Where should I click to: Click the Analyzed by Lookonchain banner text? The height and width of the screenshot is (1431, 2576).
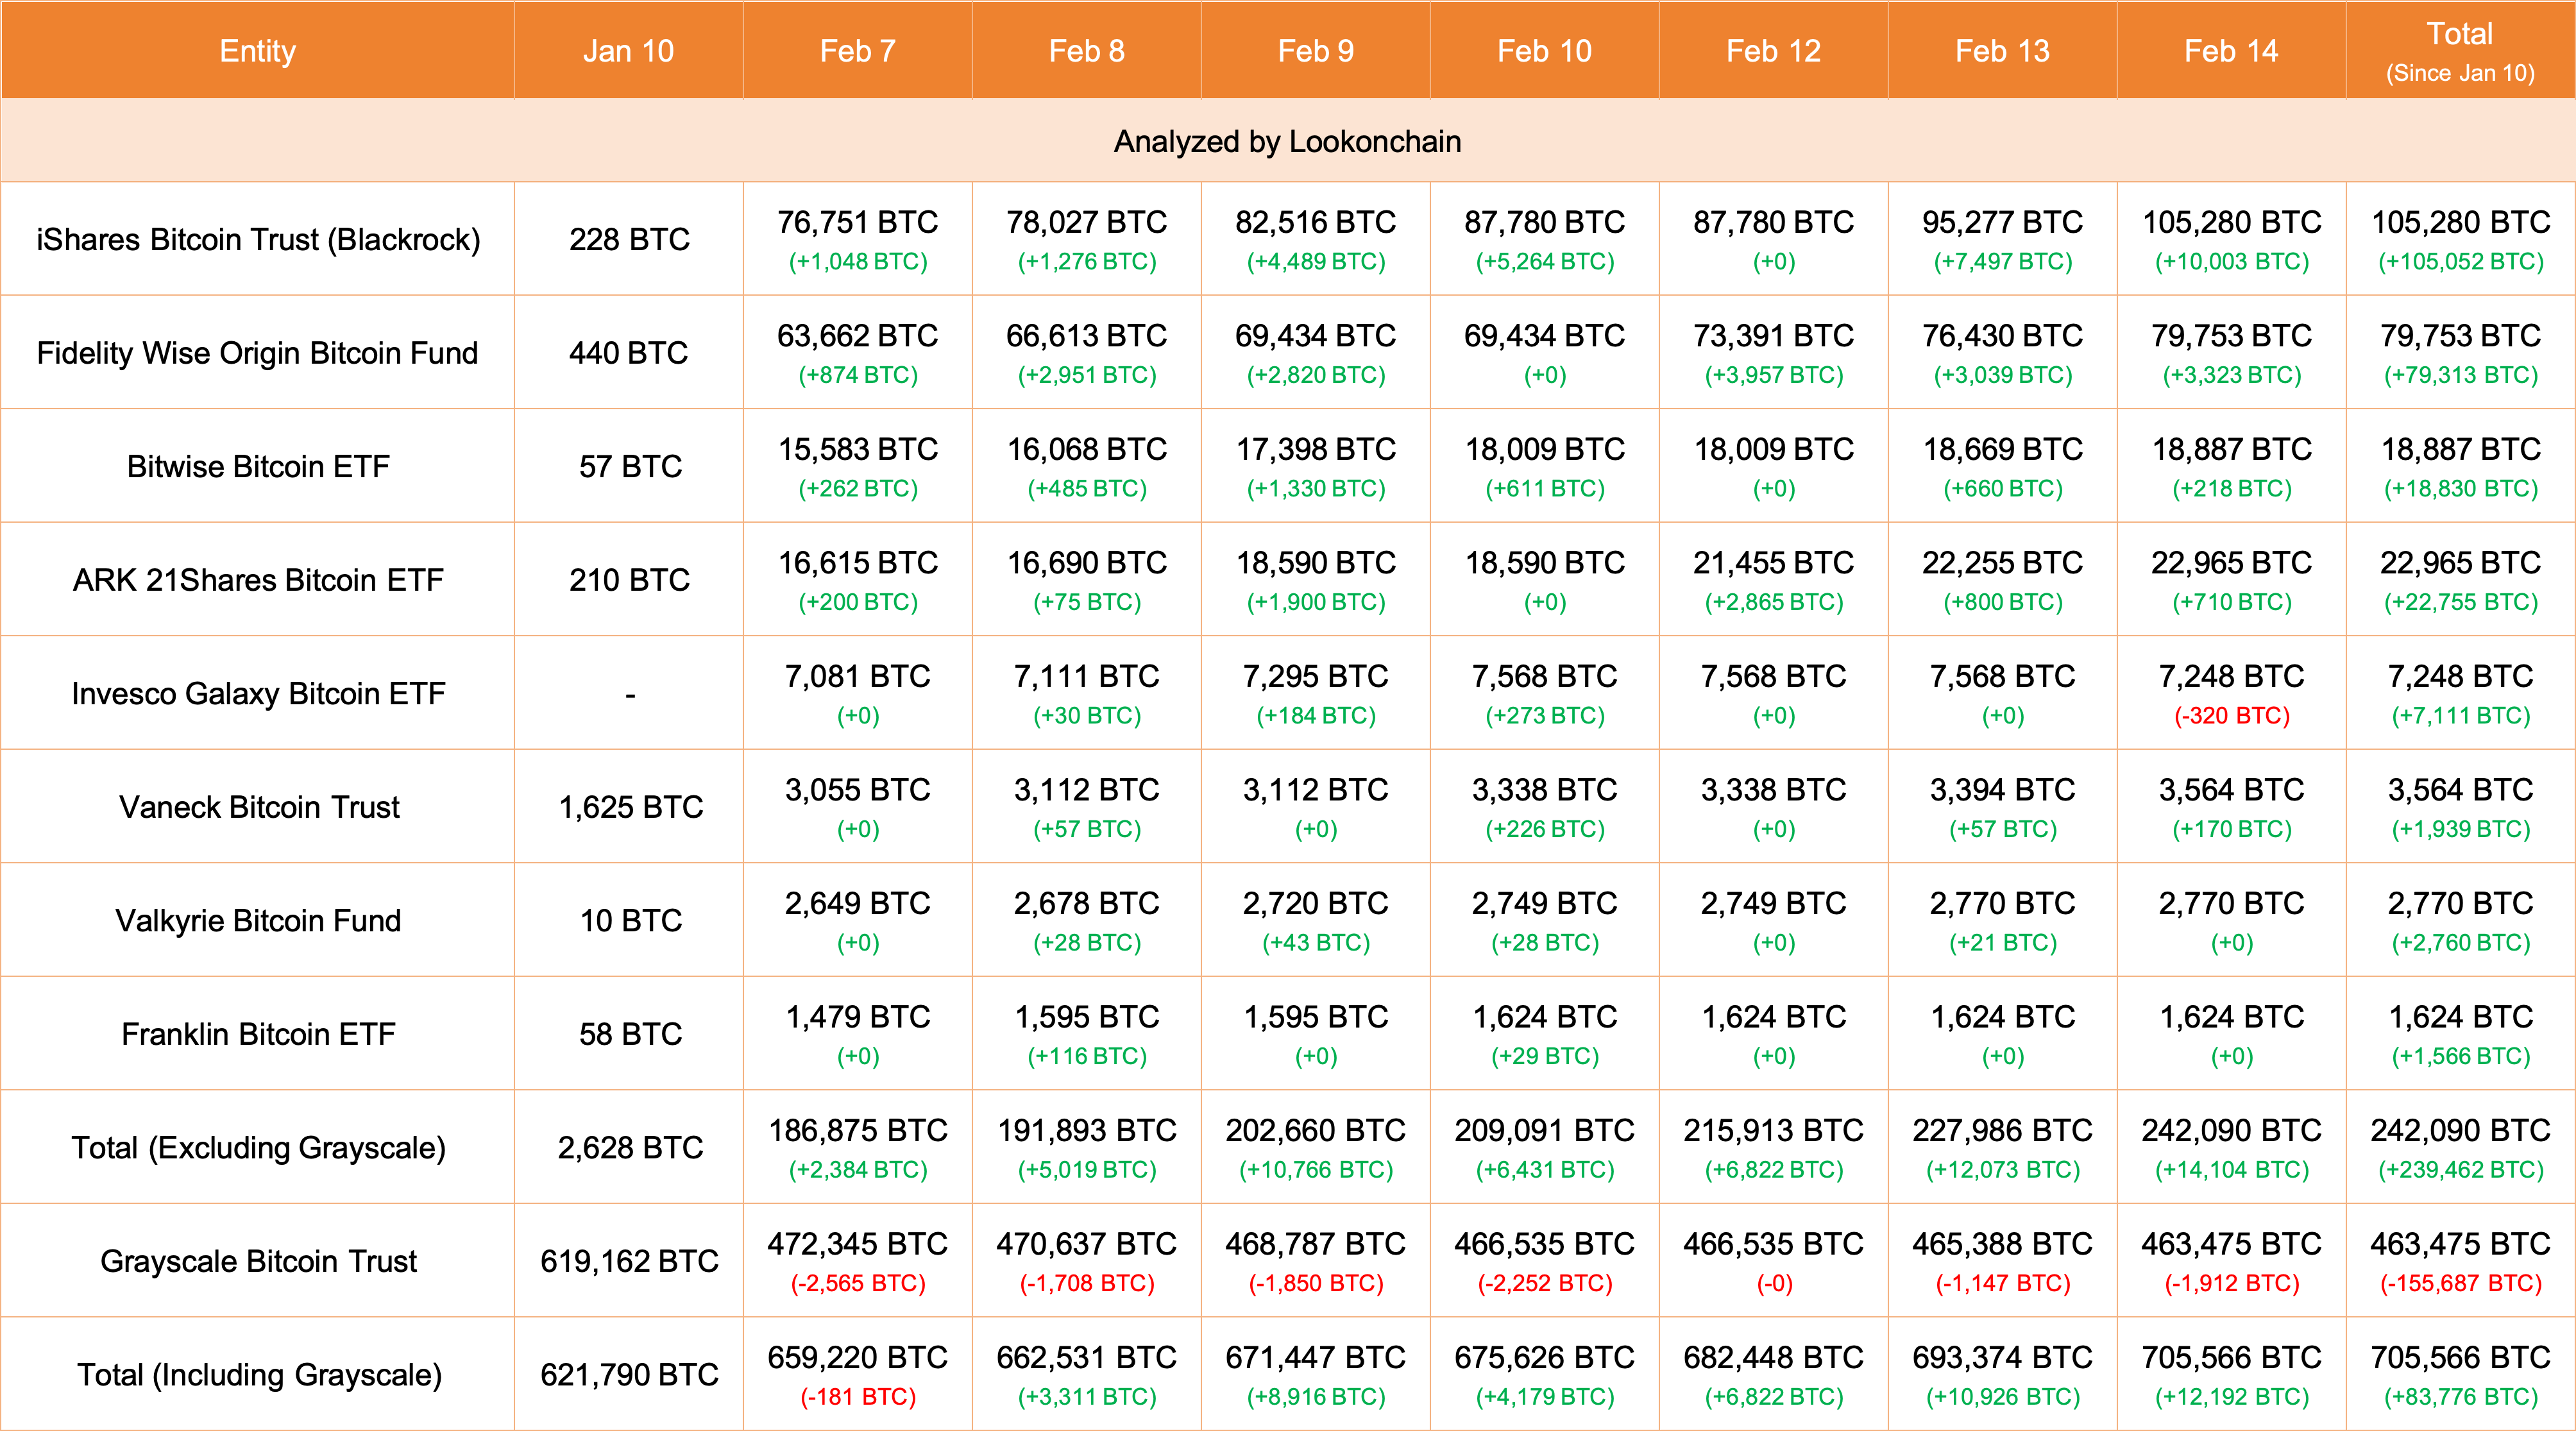point(1287,142)
